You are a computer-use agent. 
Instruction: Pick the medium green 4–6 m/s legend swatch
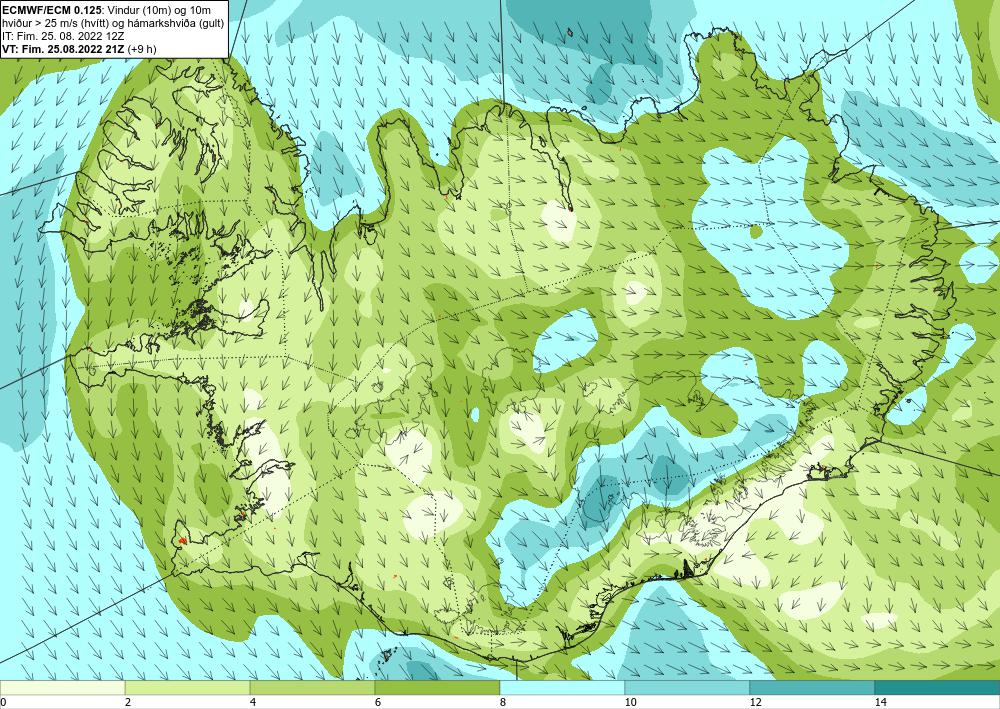point(312,687)
